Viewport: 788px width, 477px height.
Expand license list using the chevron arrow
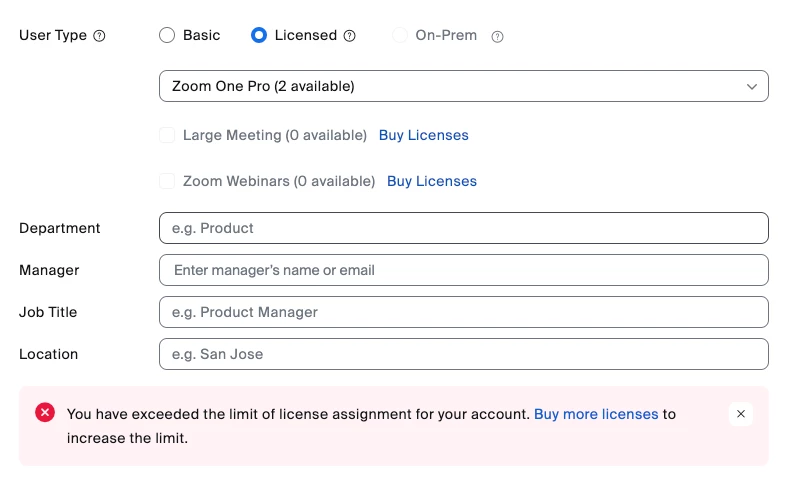[752, 87]
